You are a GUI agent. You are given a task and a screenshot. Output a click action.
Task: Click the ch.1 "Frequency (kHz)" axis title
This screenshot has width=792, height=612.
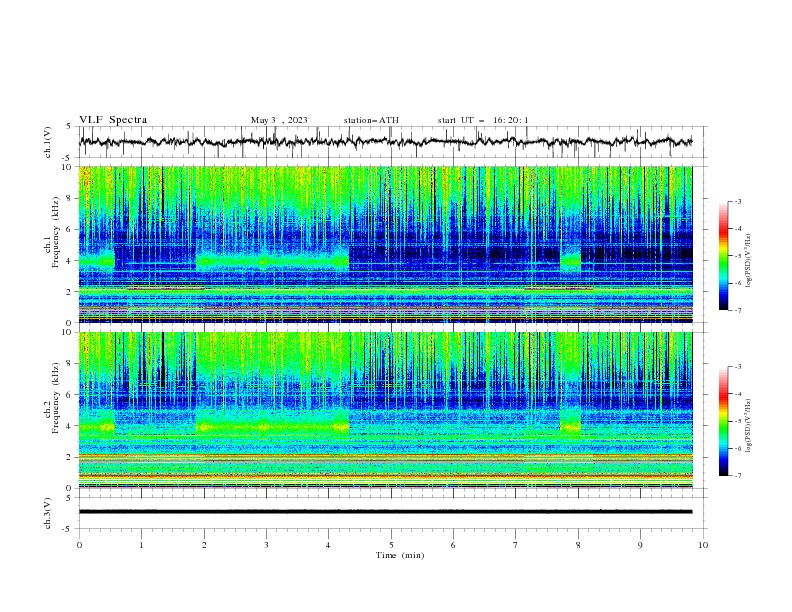tap(56, 231)
